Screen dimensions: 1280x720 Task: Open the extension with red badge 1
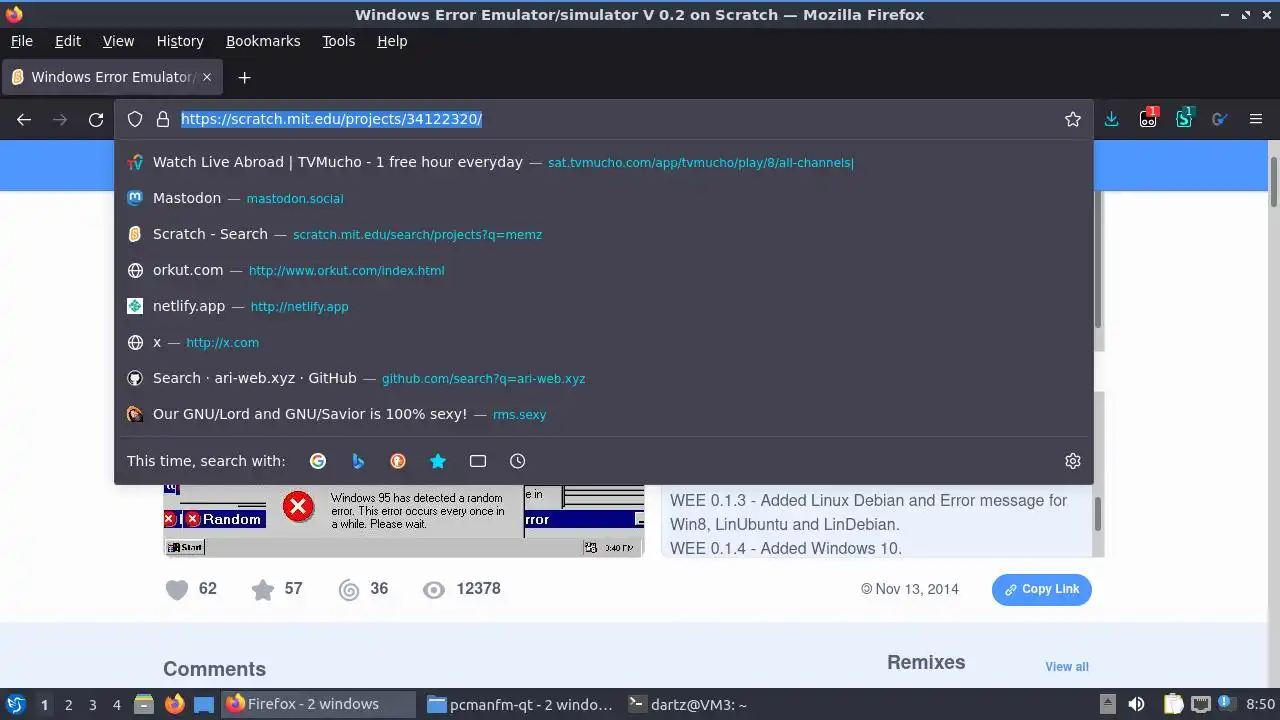(1148, 118)
